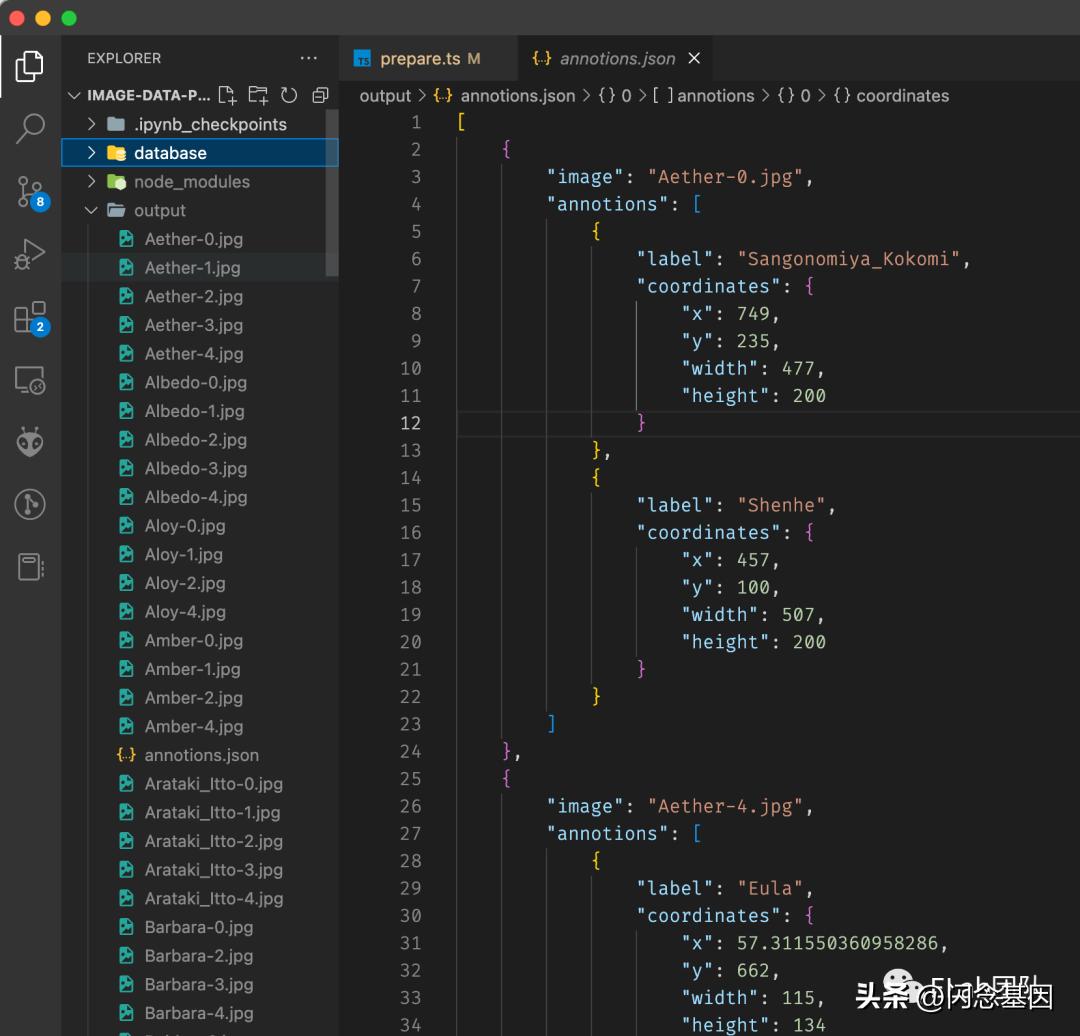Open the Extensions view icon
Image resolution: width=1080 pixels, height=1036 pixels.
(30, 318)
